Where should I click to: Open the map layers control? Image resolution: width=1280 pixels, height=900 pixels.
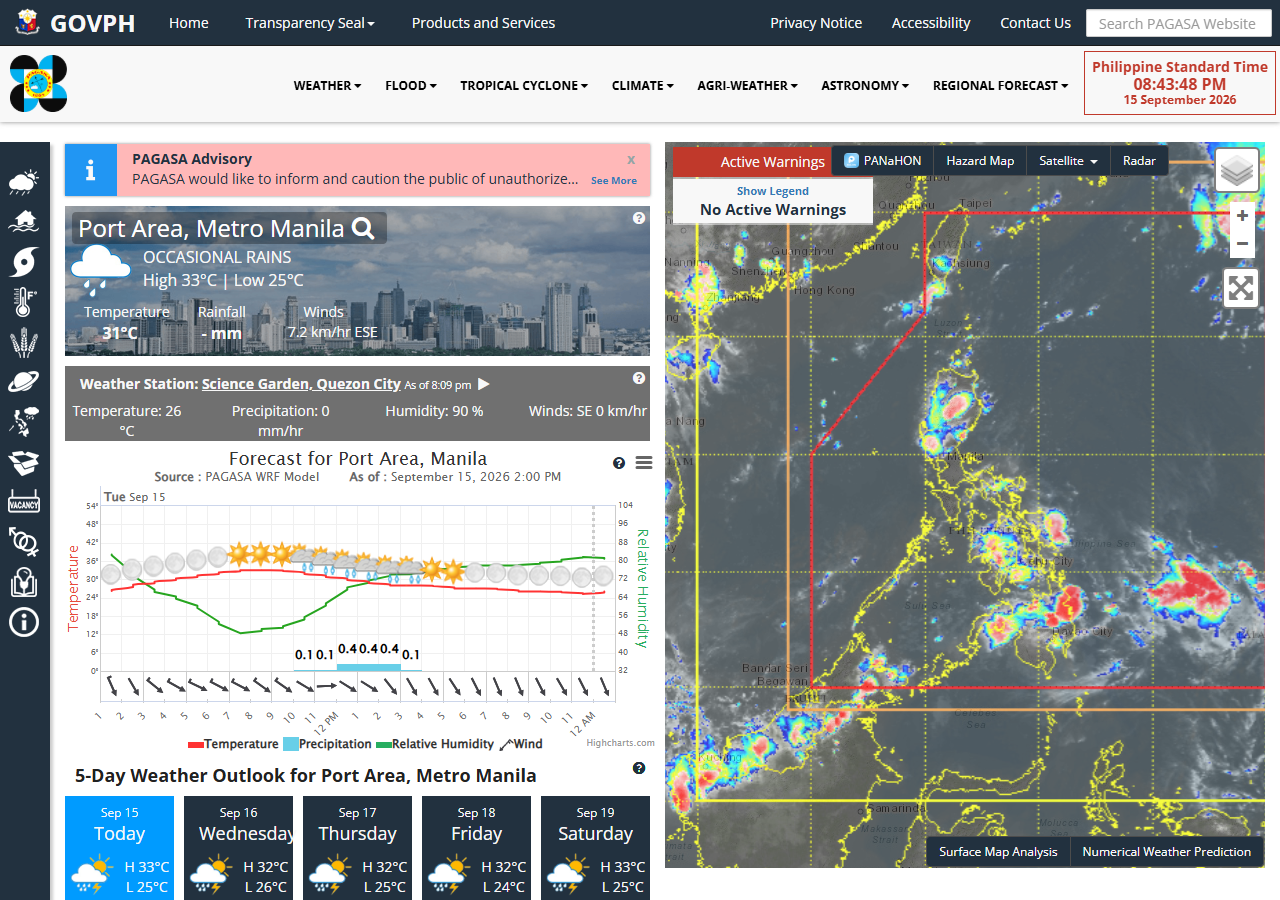1237,171
